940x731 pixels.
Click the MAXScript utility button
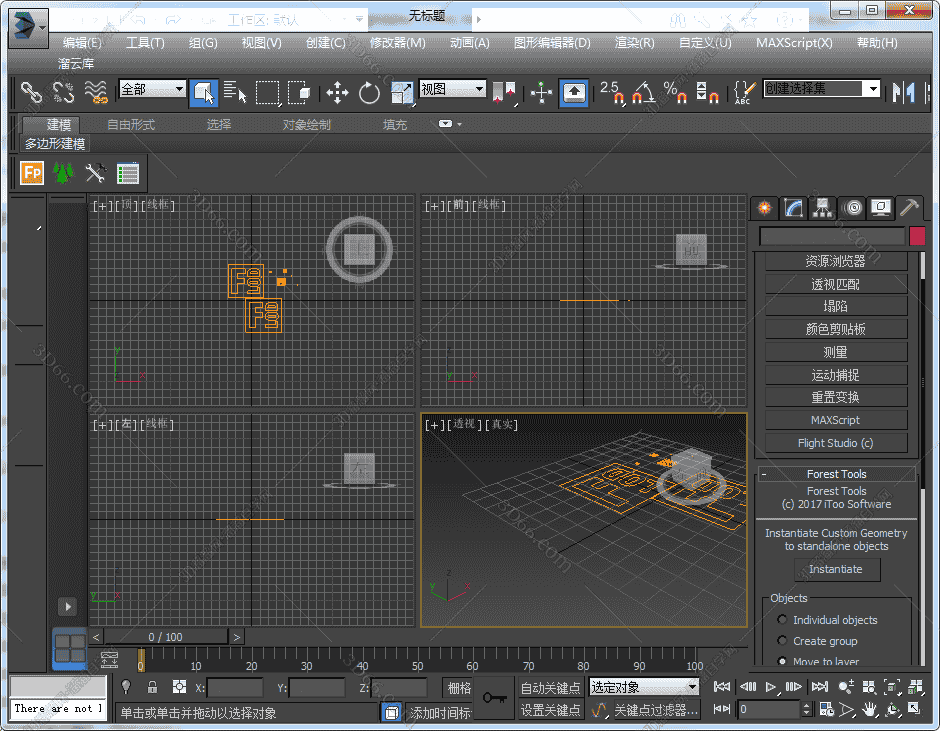835,420
